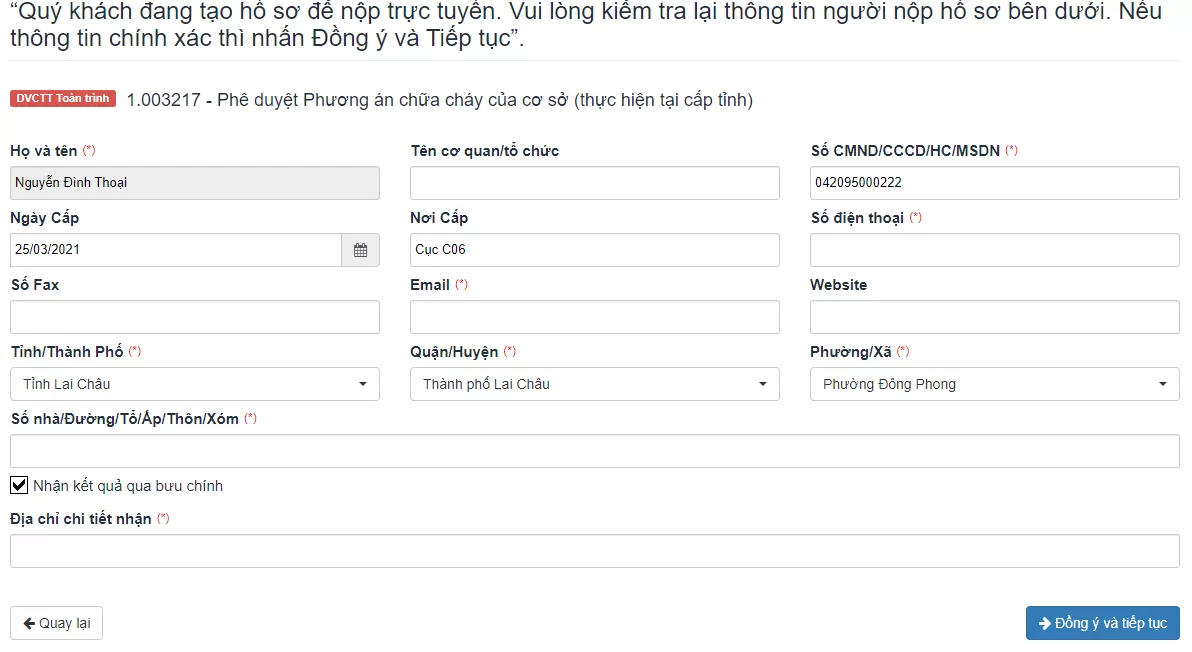Focus the Số nhà/Đường/Tổ/Ấp/Thôn/Xóm field

pyautogui.click(x=594, y=451)
